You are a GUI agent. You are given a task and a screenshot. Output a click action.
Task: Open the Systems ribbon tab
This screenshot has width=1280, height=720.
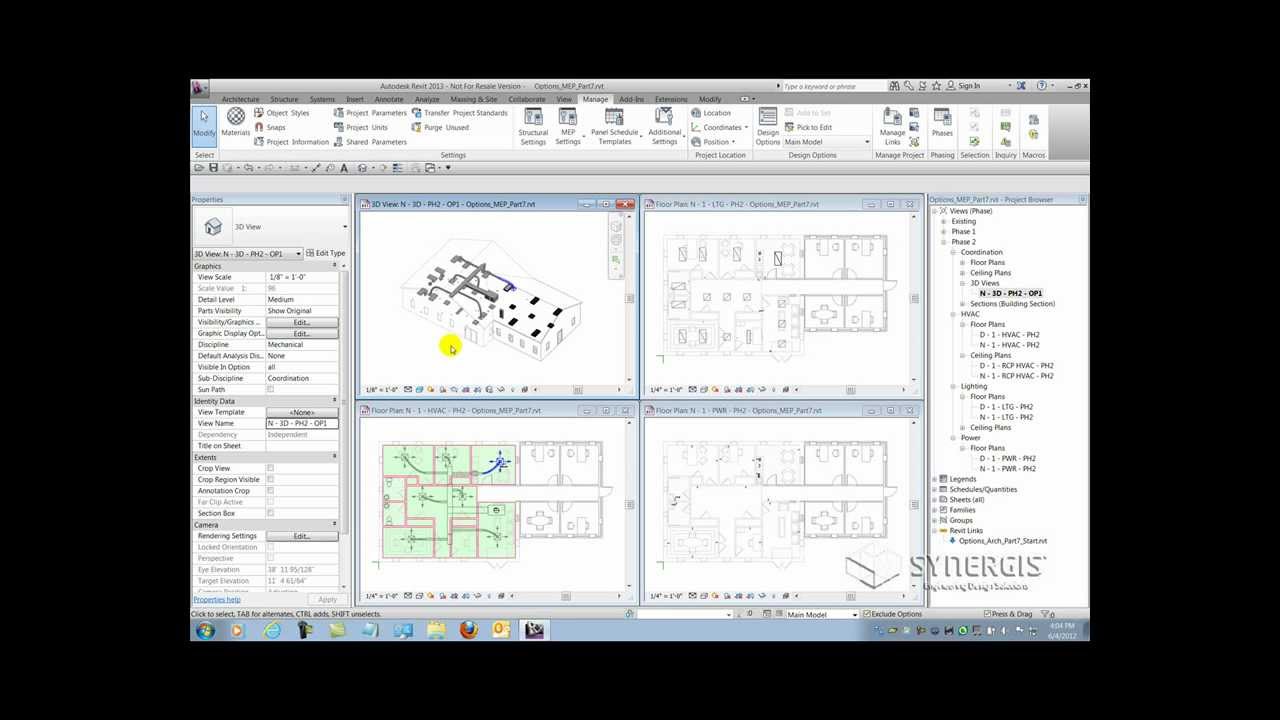tap(322, 99)
